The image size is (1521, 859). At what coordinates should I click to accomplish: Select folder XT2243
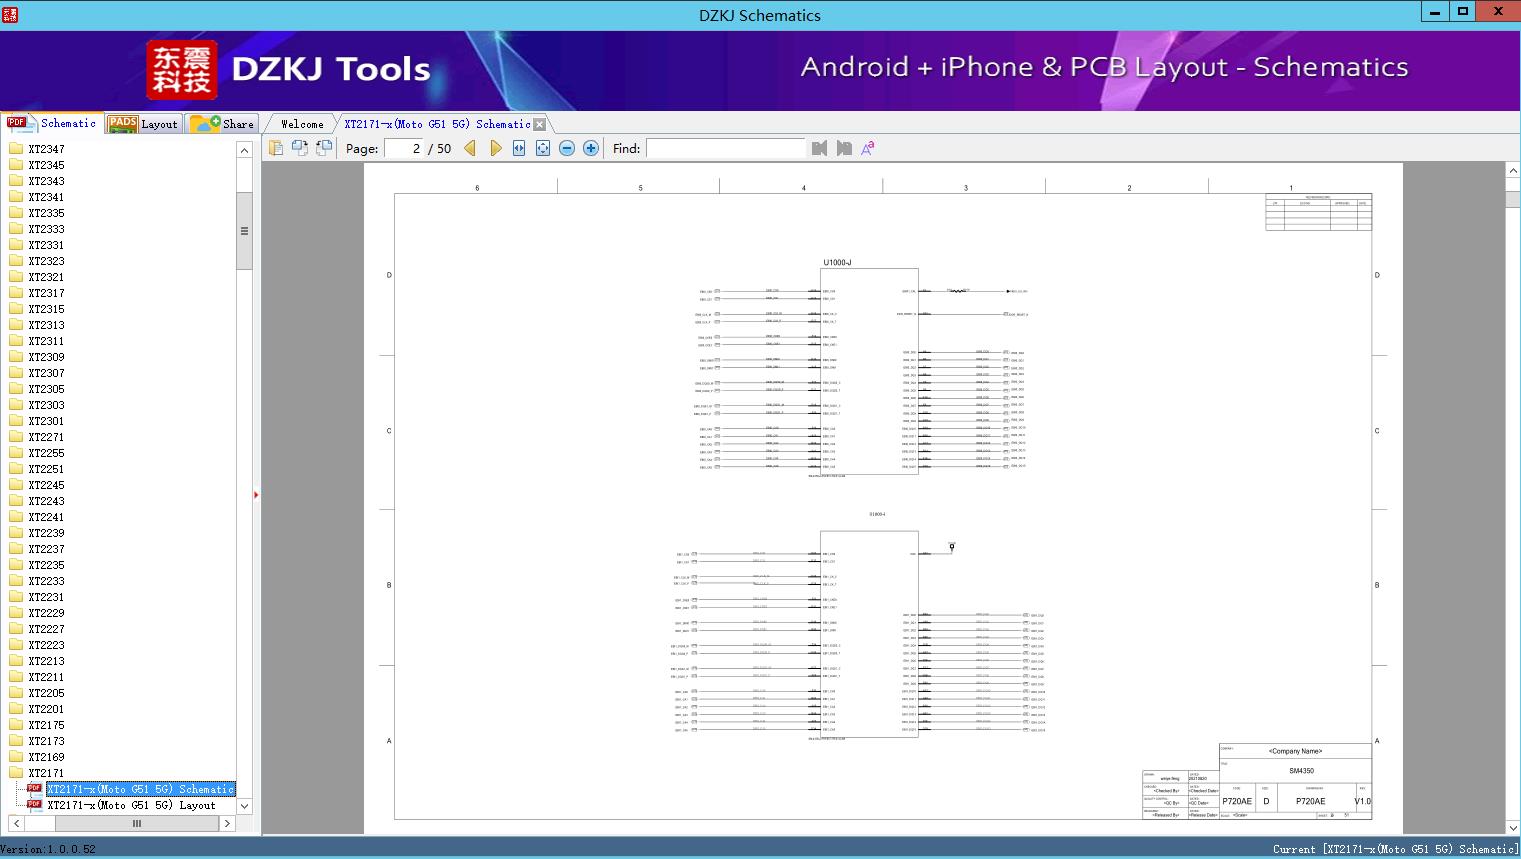tap(46, 501)
